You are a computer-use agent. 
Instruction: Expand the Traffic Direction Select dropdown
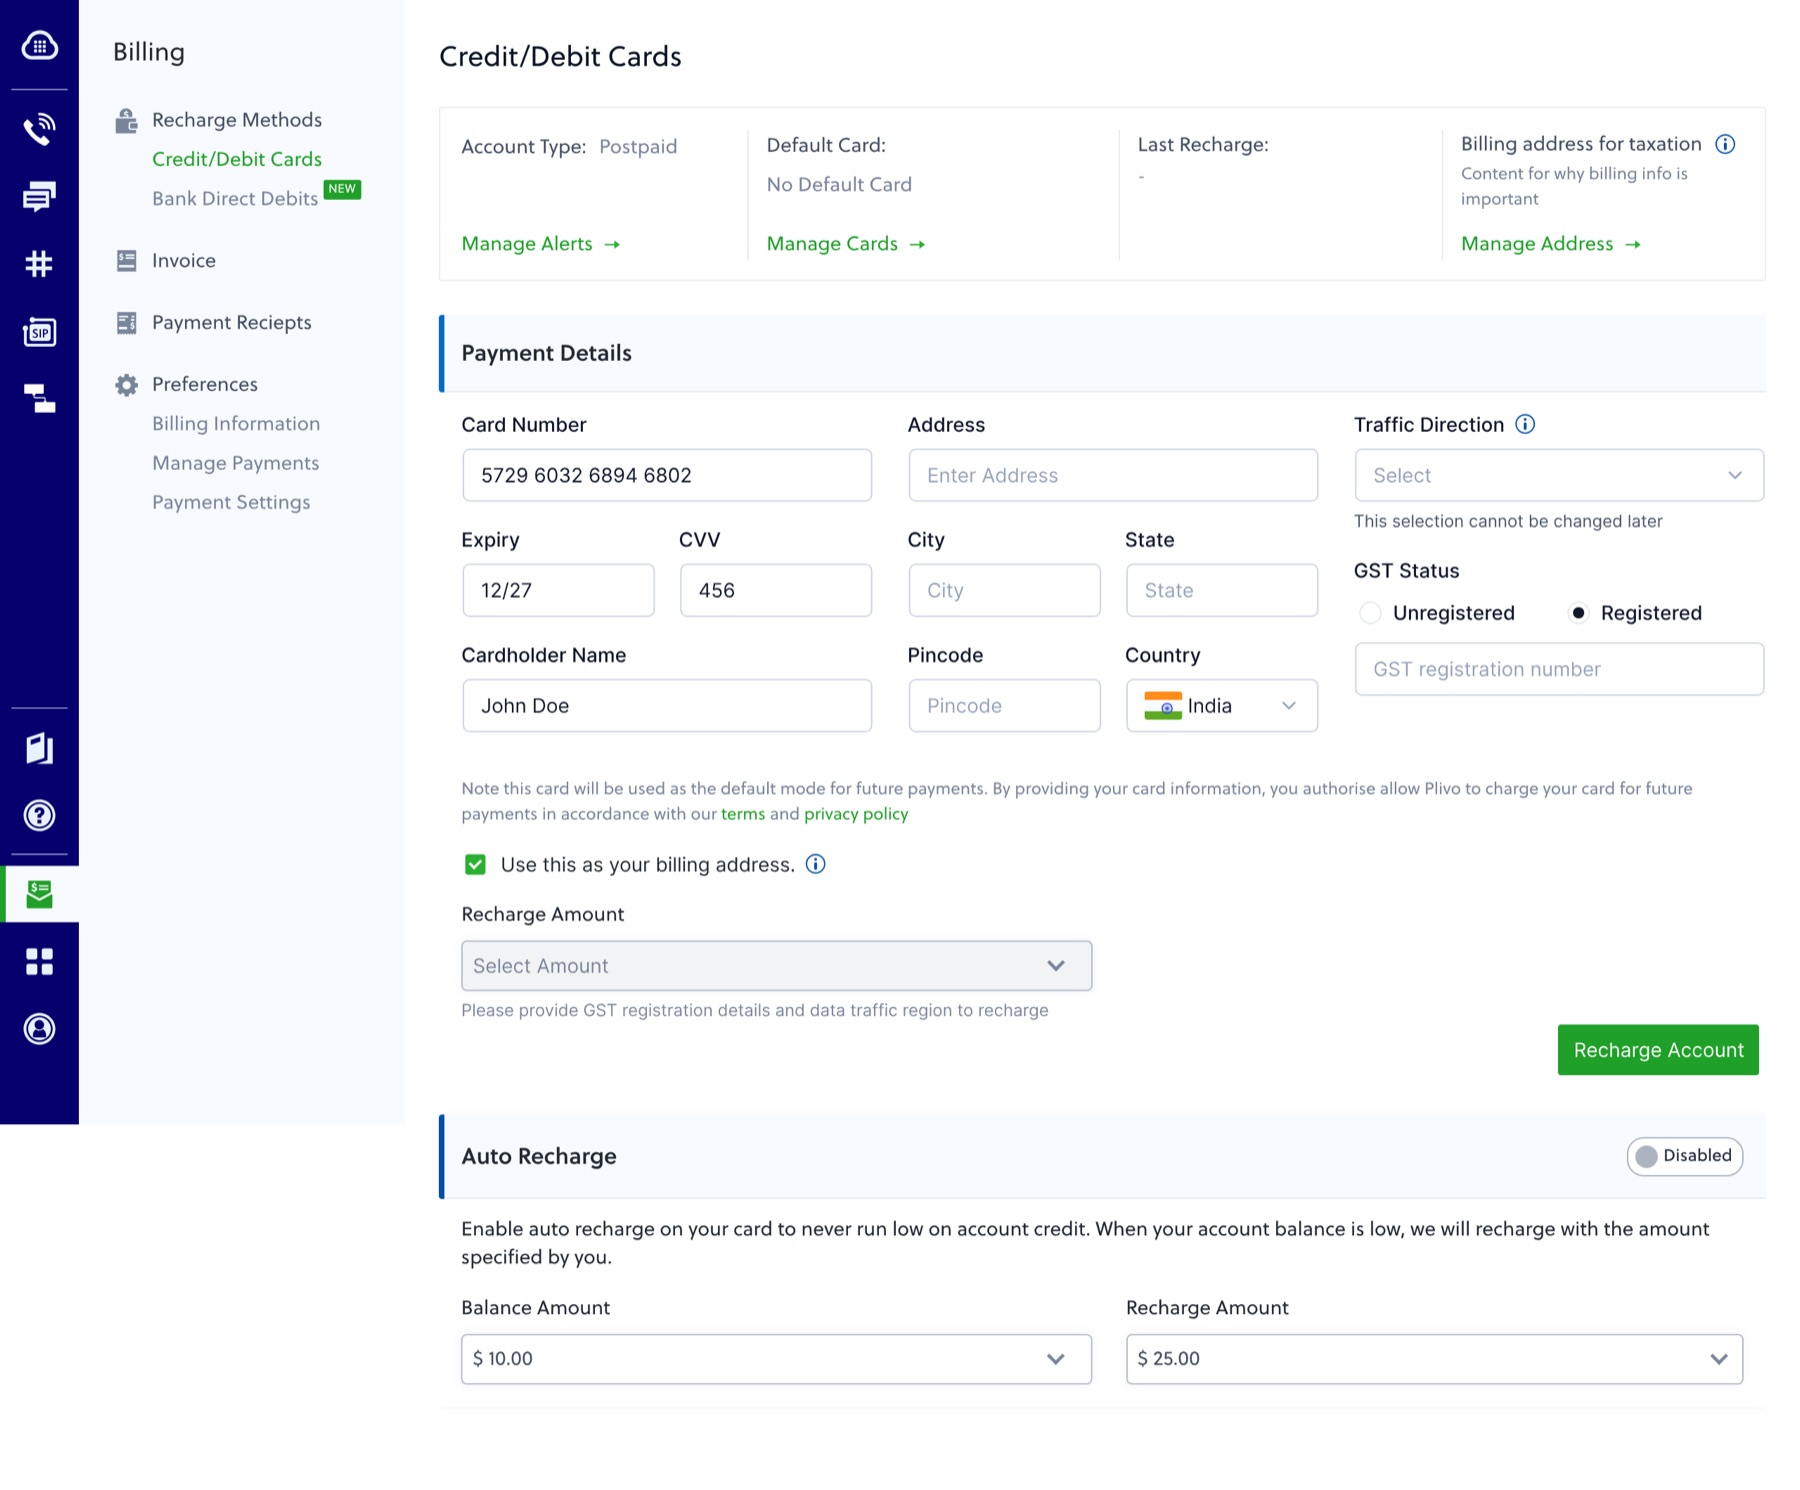(x=1559, y=475)
